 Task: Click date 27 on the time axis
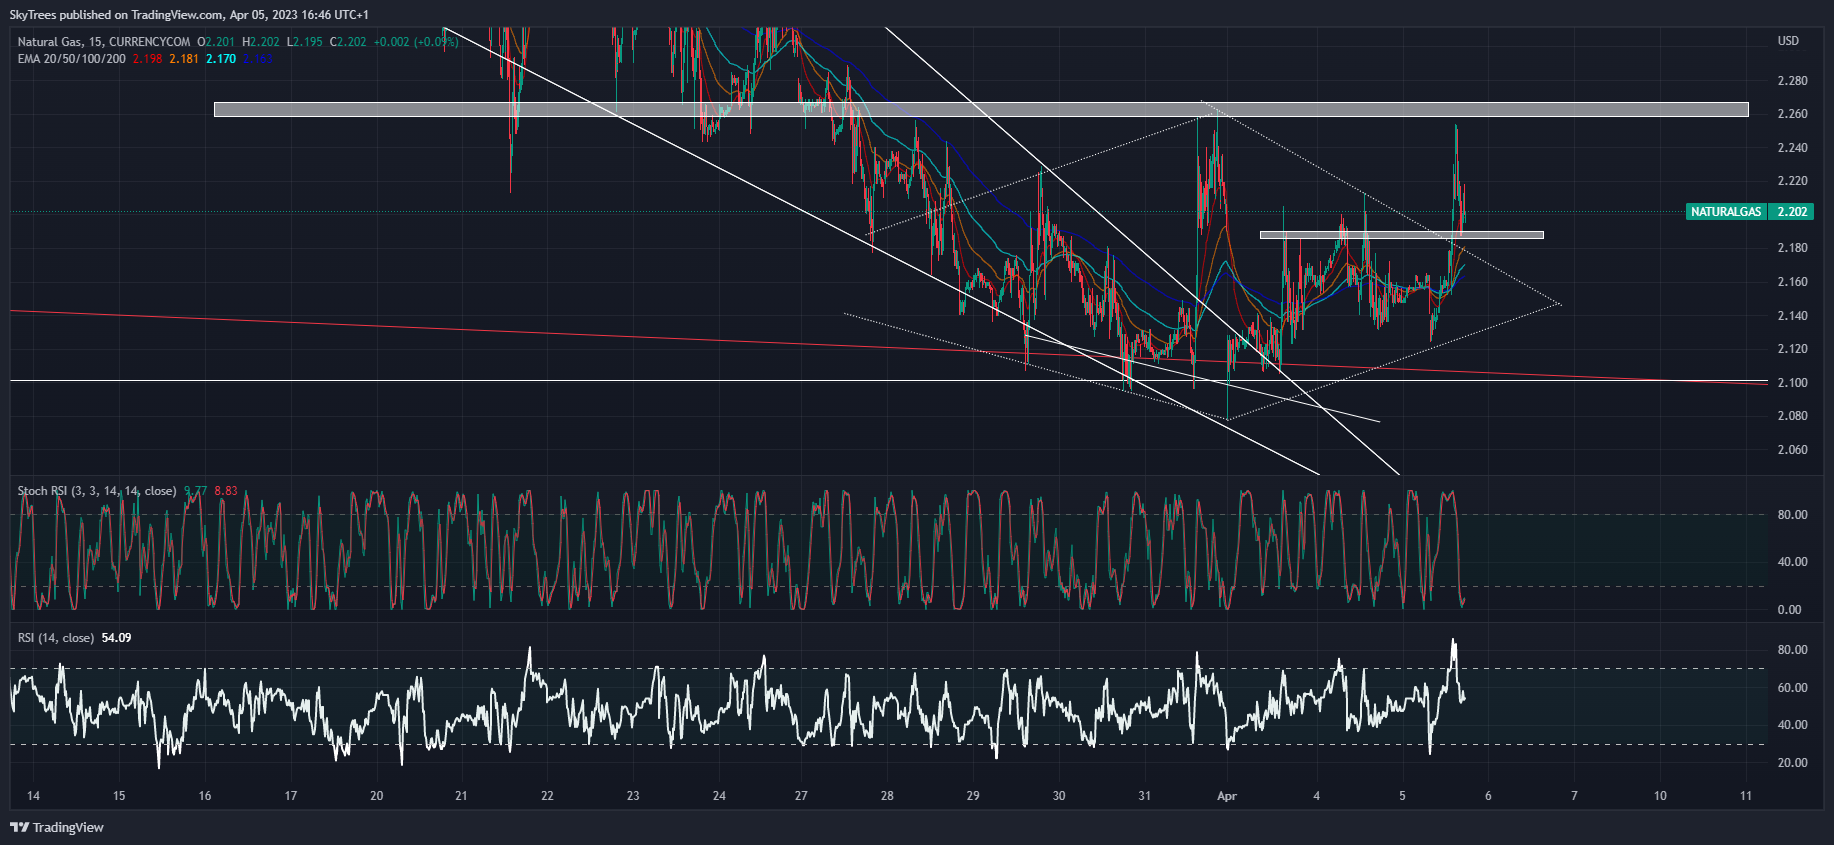[x=801, y=797]
